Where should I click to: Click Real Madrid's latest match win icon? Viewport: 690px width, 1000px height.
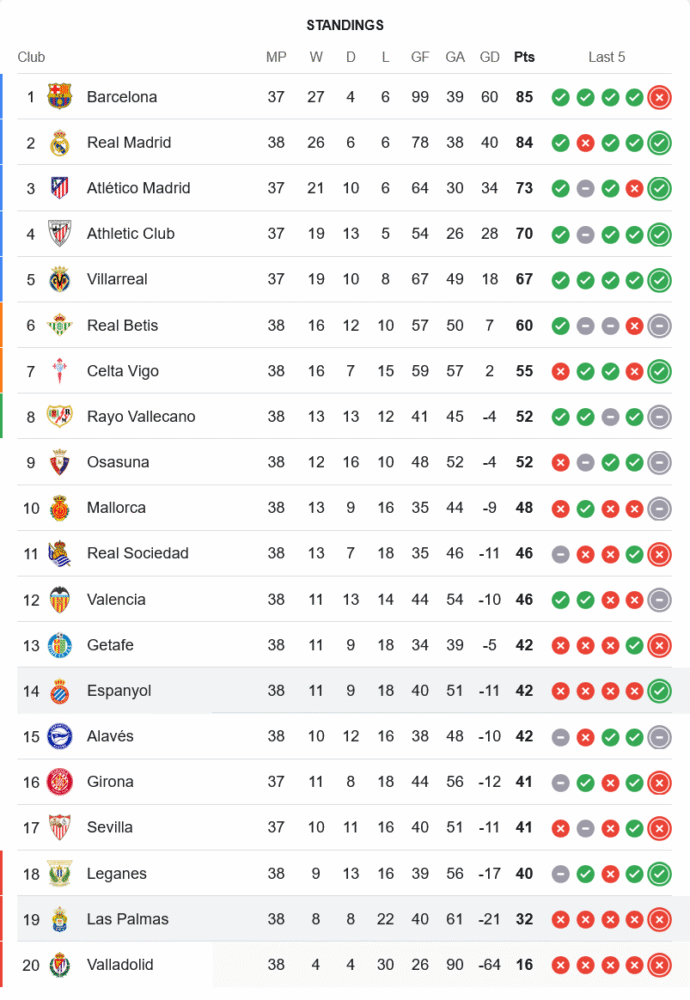coord(659,143)
